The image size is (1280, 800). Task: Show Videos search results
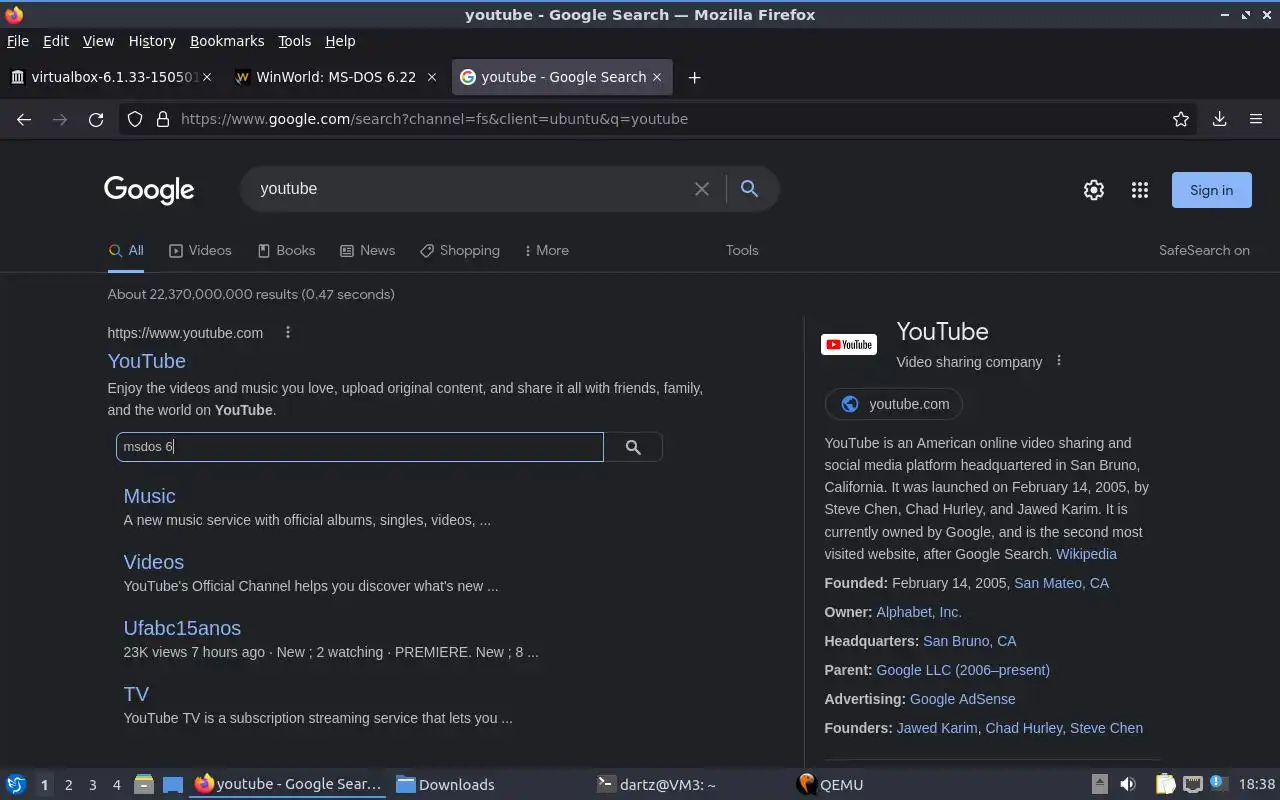(x=200, y=251)
